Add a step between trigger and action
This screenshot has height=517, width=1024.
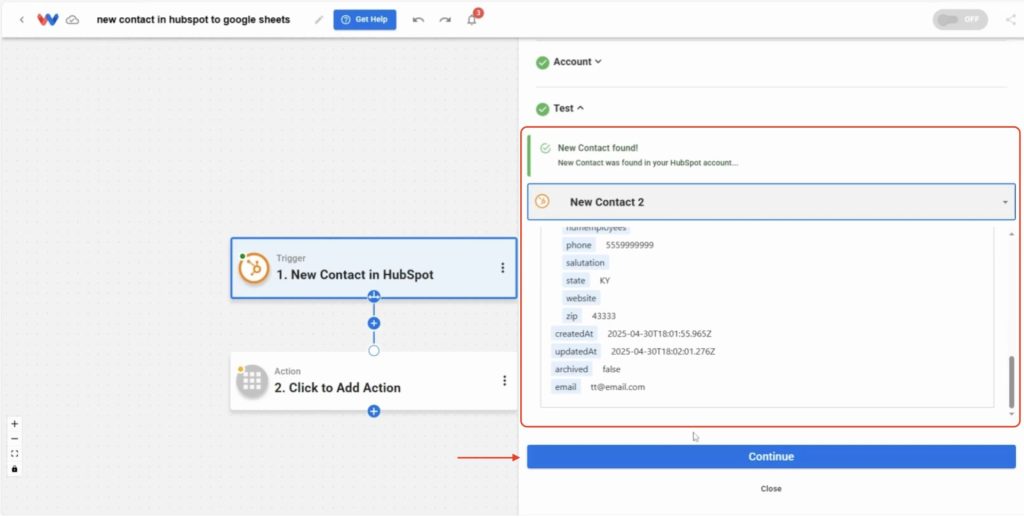pos(374,323)
